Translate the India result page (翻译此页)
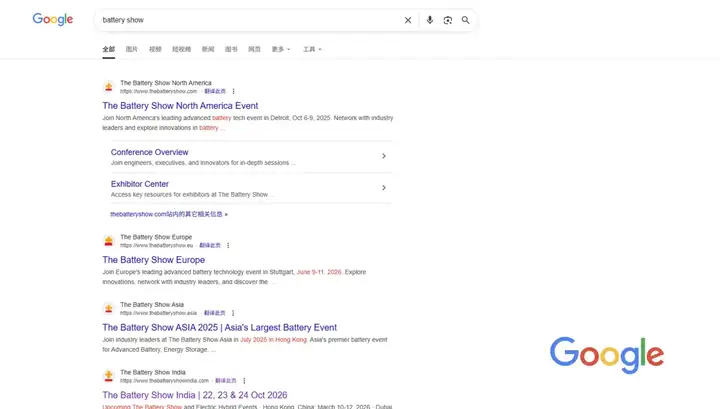 point(225,381)
